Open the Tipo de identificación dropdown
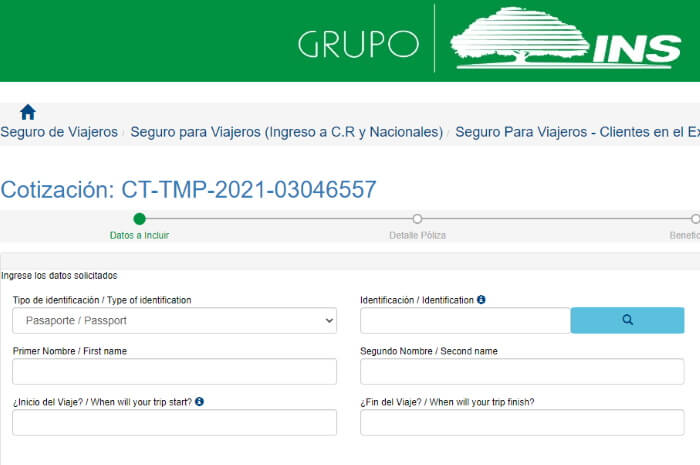Image resolution: width=700 pixels, height=465 pixels. tap(174, 321)
